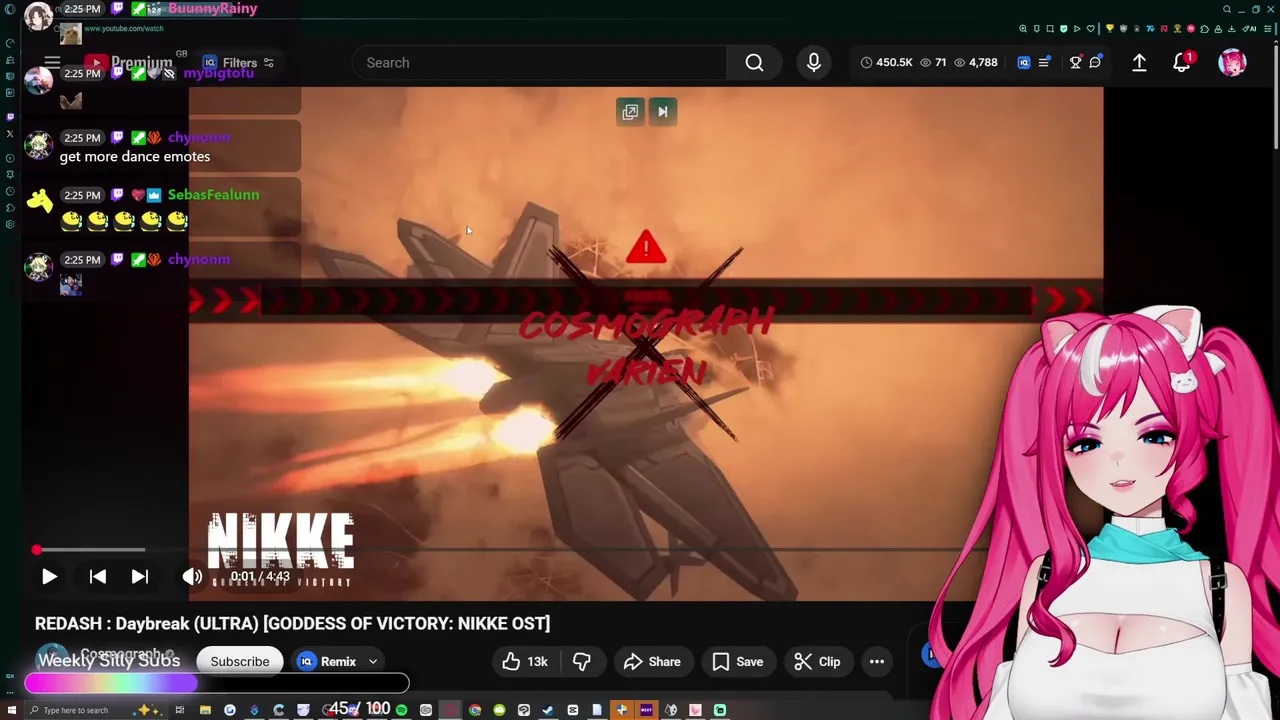This screenshot has width=1280, height=720.
Task: Go to the YouTube Premium home logo
Action: coord(128,63)
